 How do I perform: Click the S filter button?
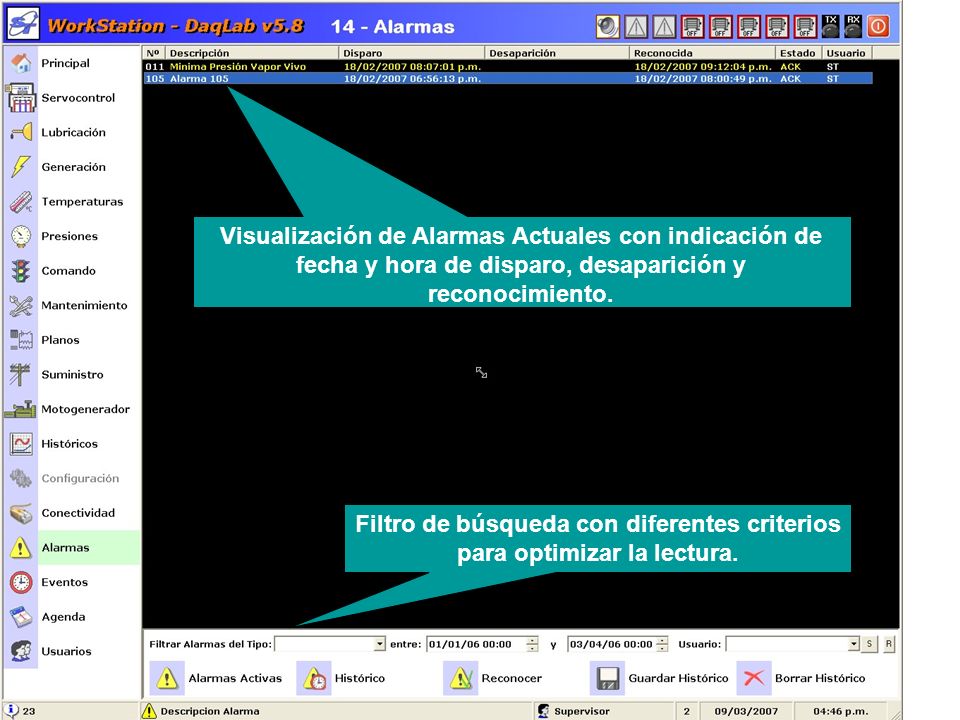pos(869,644)
